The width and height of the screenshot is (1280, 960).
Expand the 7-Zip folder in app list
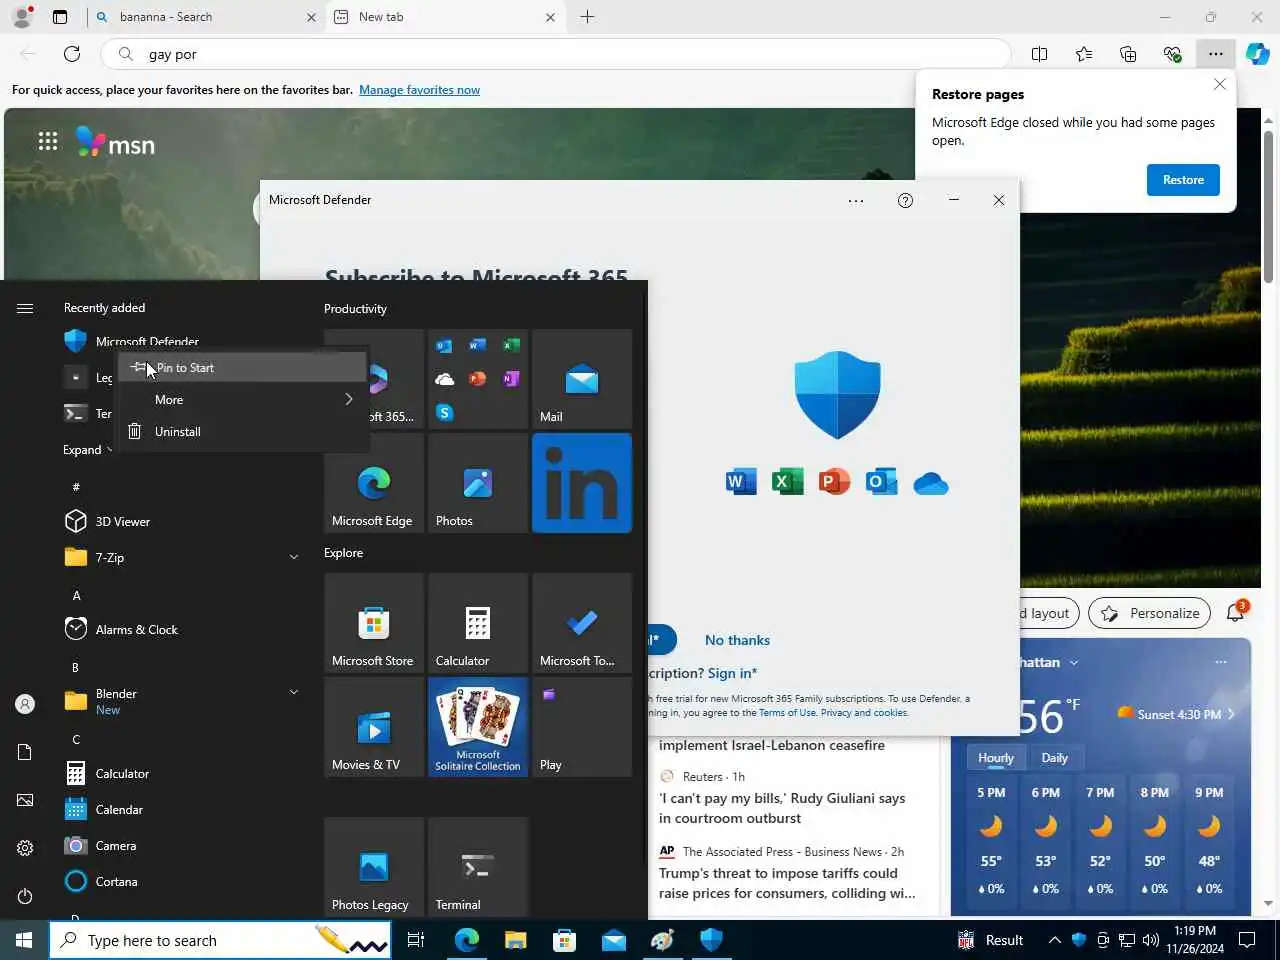[294, 557]
